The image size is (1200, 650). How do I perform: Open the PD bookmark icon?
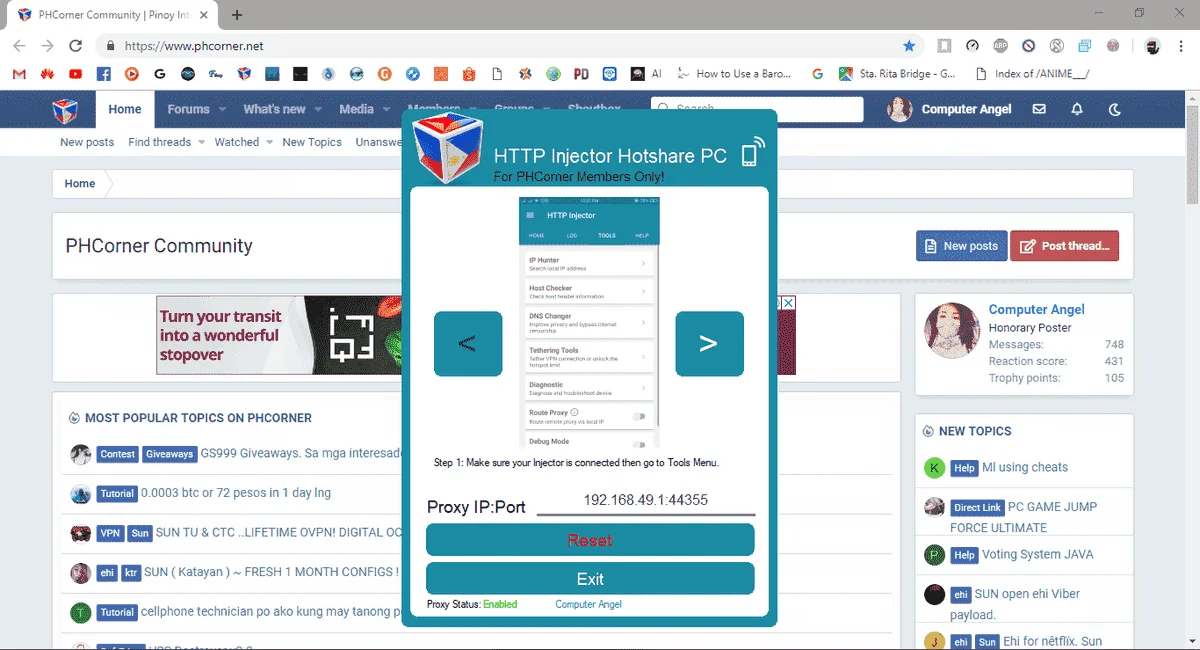[581, 74]
